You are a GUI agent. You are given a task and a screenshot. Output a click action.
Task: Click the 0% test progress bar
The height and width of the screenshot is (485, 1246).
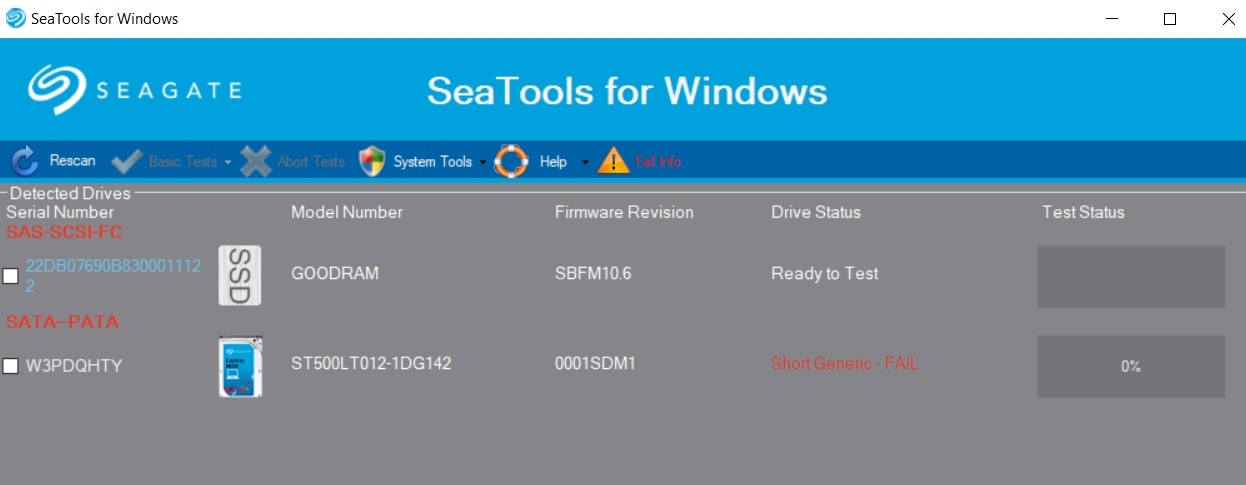click(x=1131, y=366)
